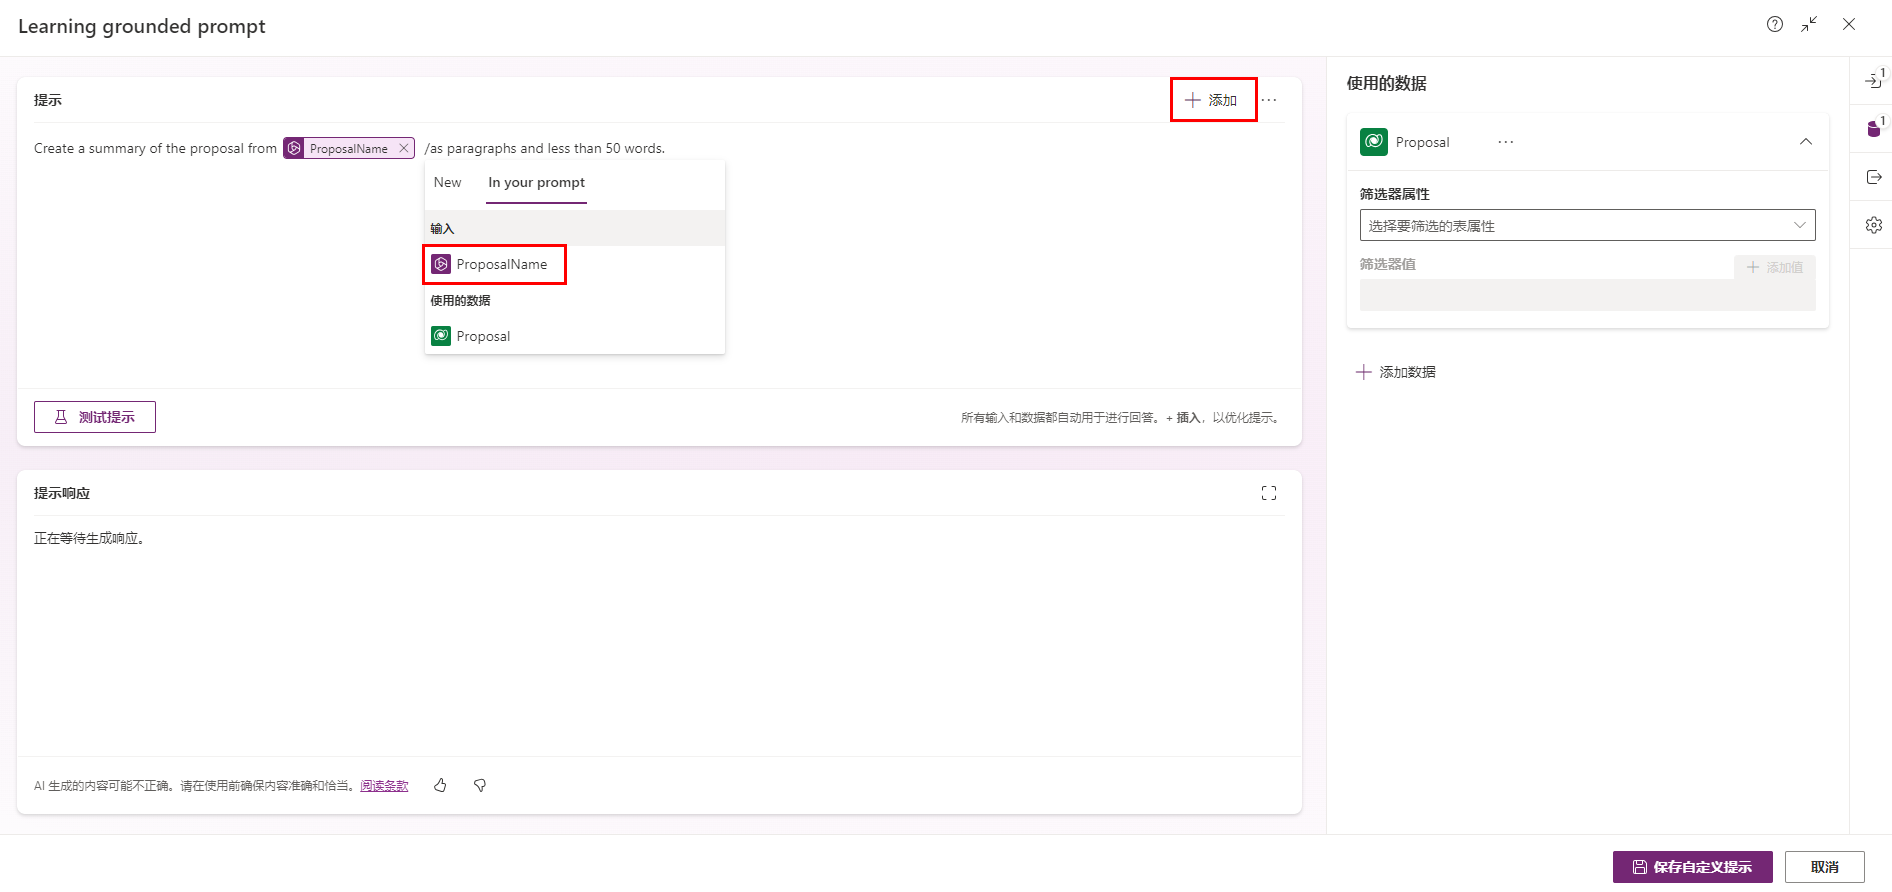Click the prompt text 'Create a summary of the proposal from'
Image resolution: width=1892 pixels, height=892 pixels.
pyautogui.click(x=155, y=148)
